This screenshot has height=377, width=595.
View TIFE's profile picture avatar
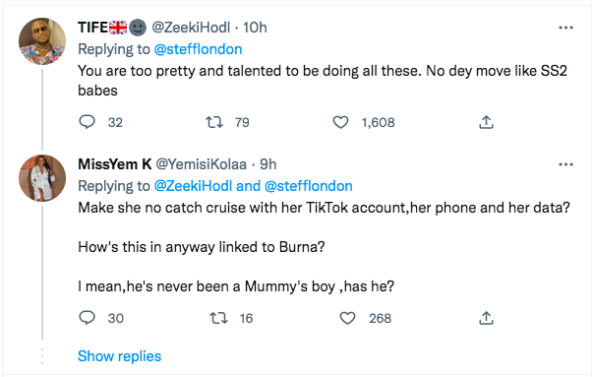tap(42, 41)
